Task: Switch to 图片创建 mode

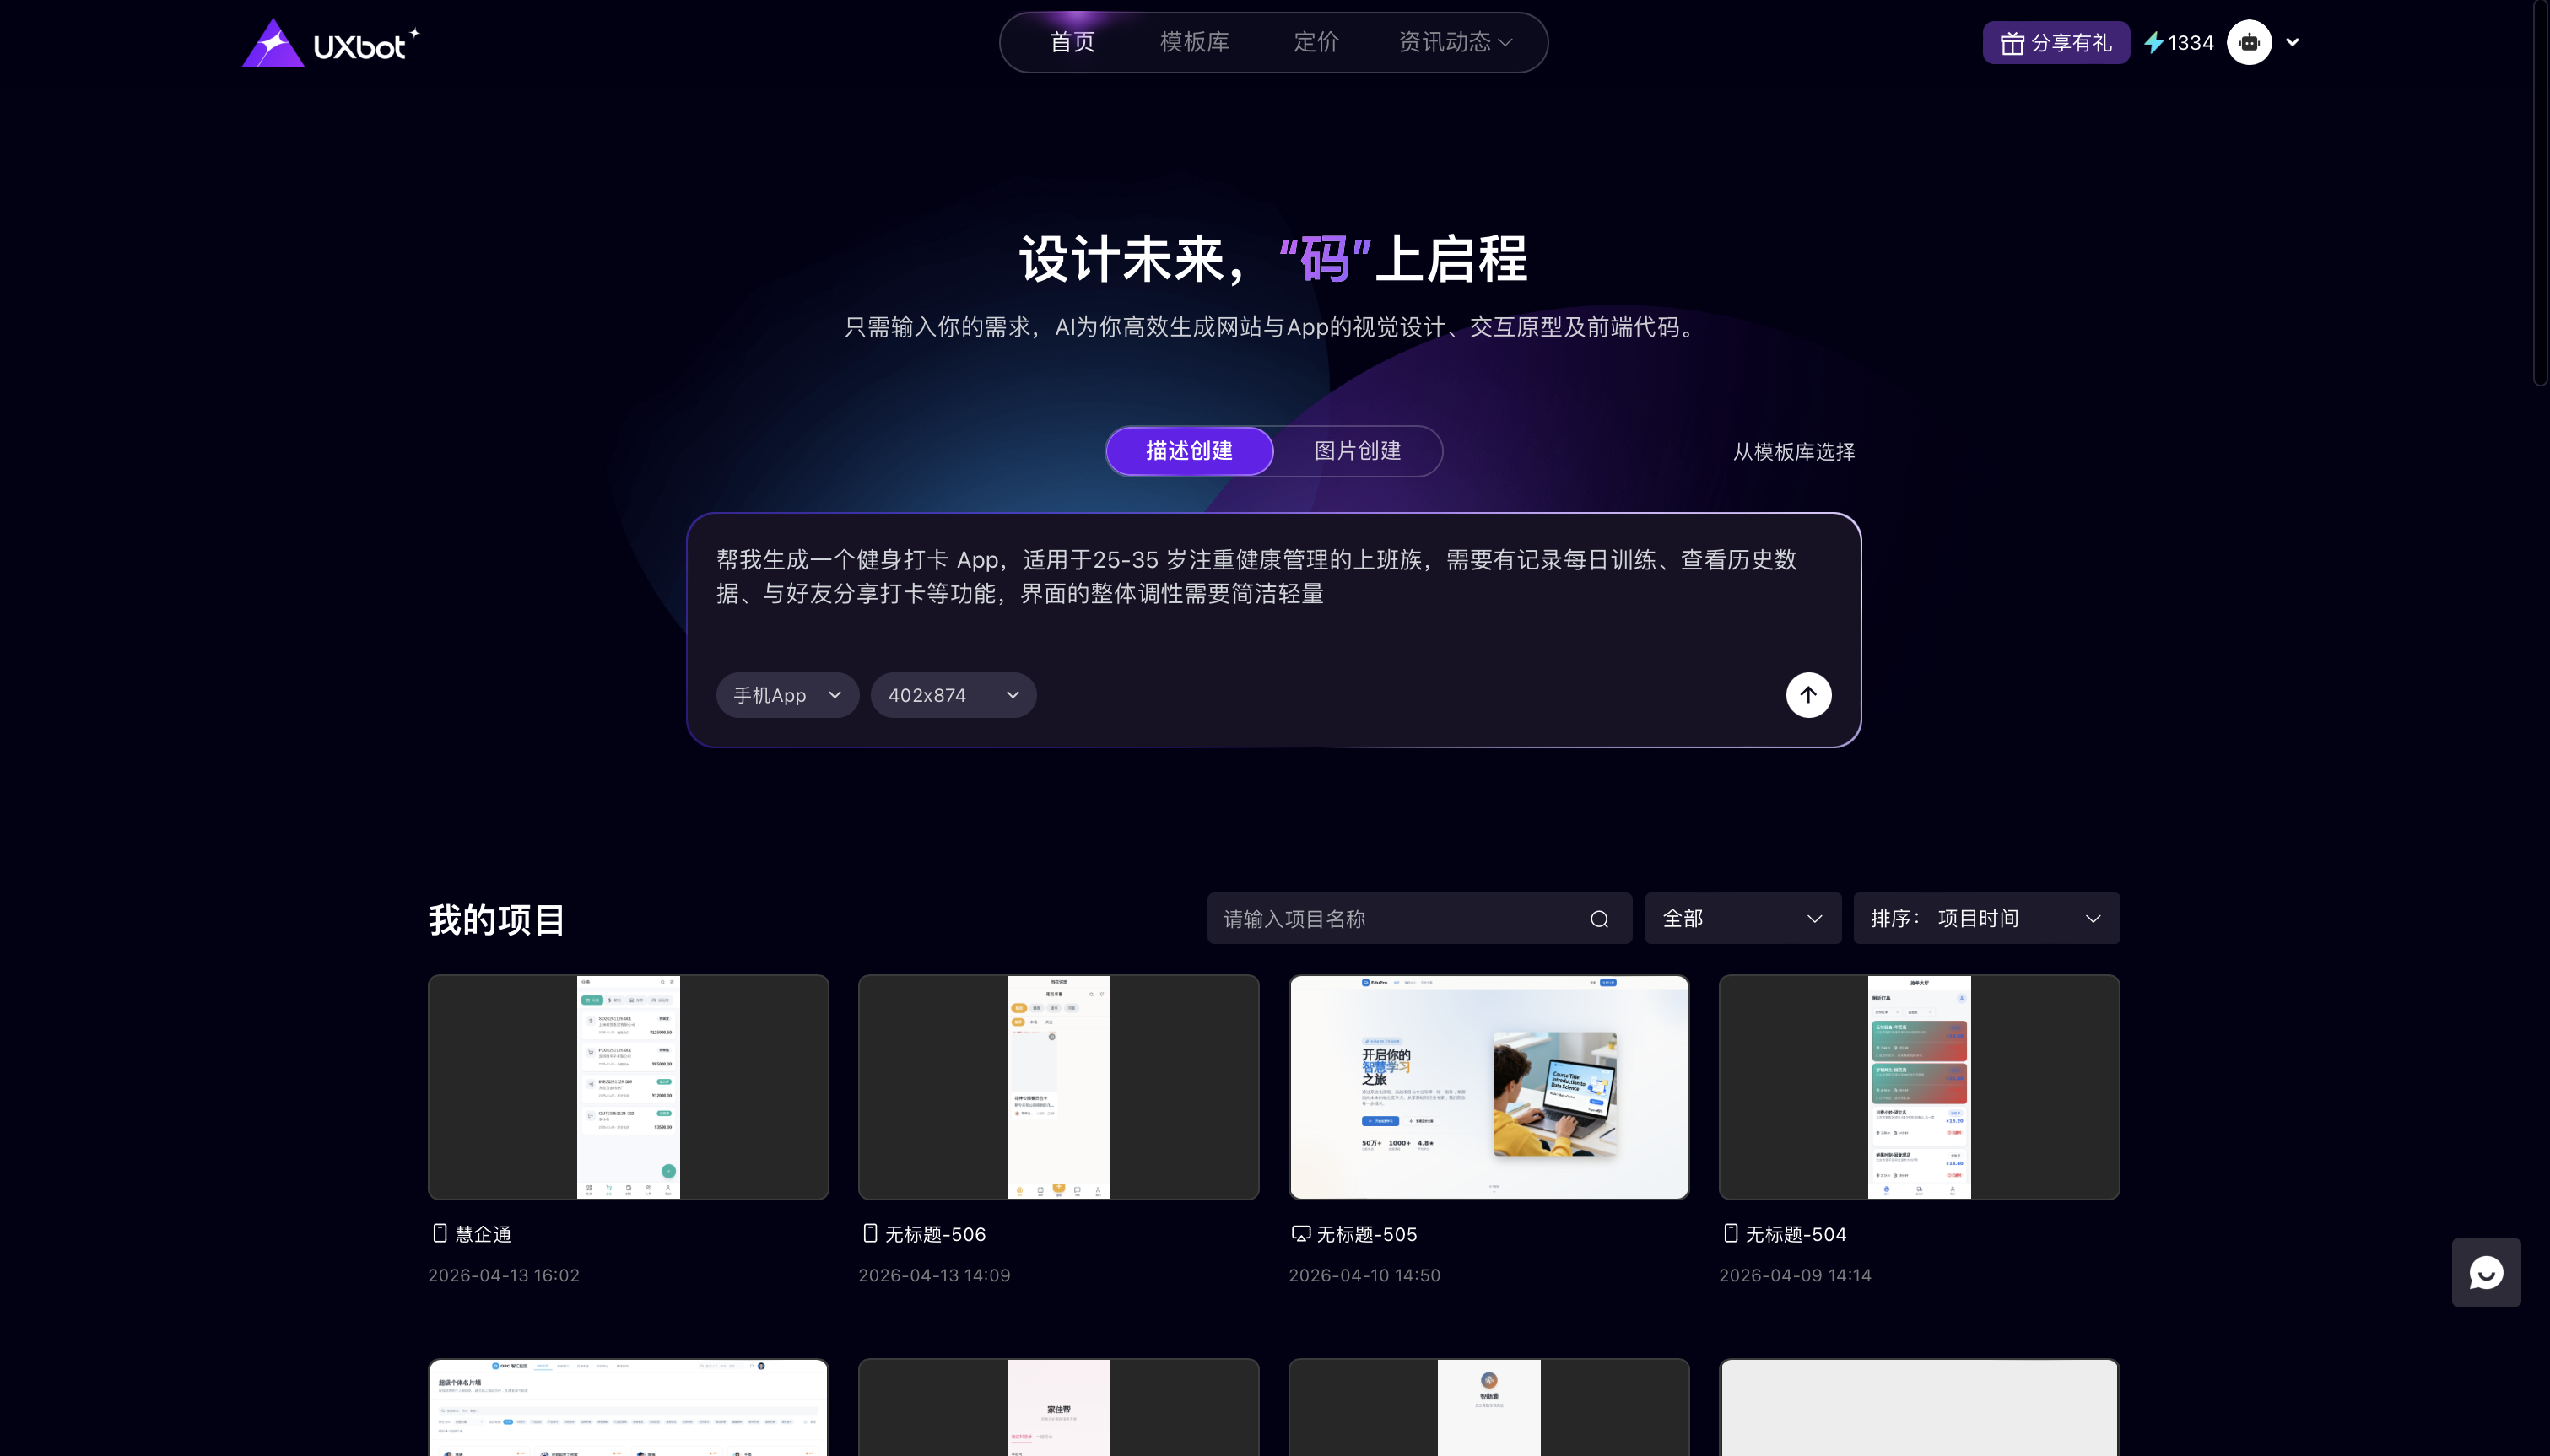Action: (x=1357, y=451)
